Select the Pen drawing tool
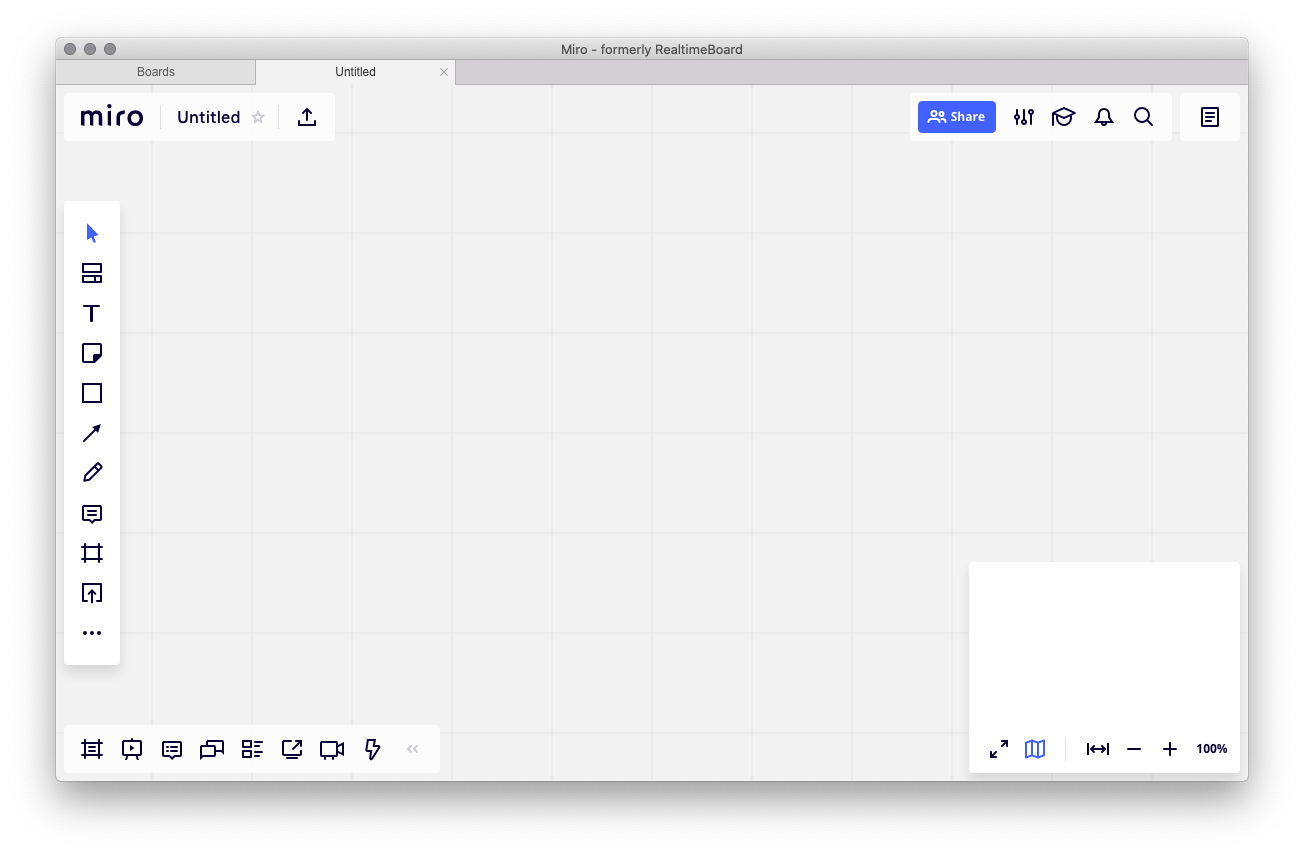Image resolution: width=1304 pixels, height=855 pixels. 91,473
